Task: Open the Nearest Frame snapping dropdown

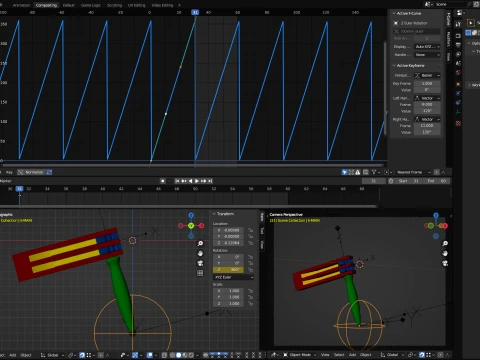Action: (414, 172)
